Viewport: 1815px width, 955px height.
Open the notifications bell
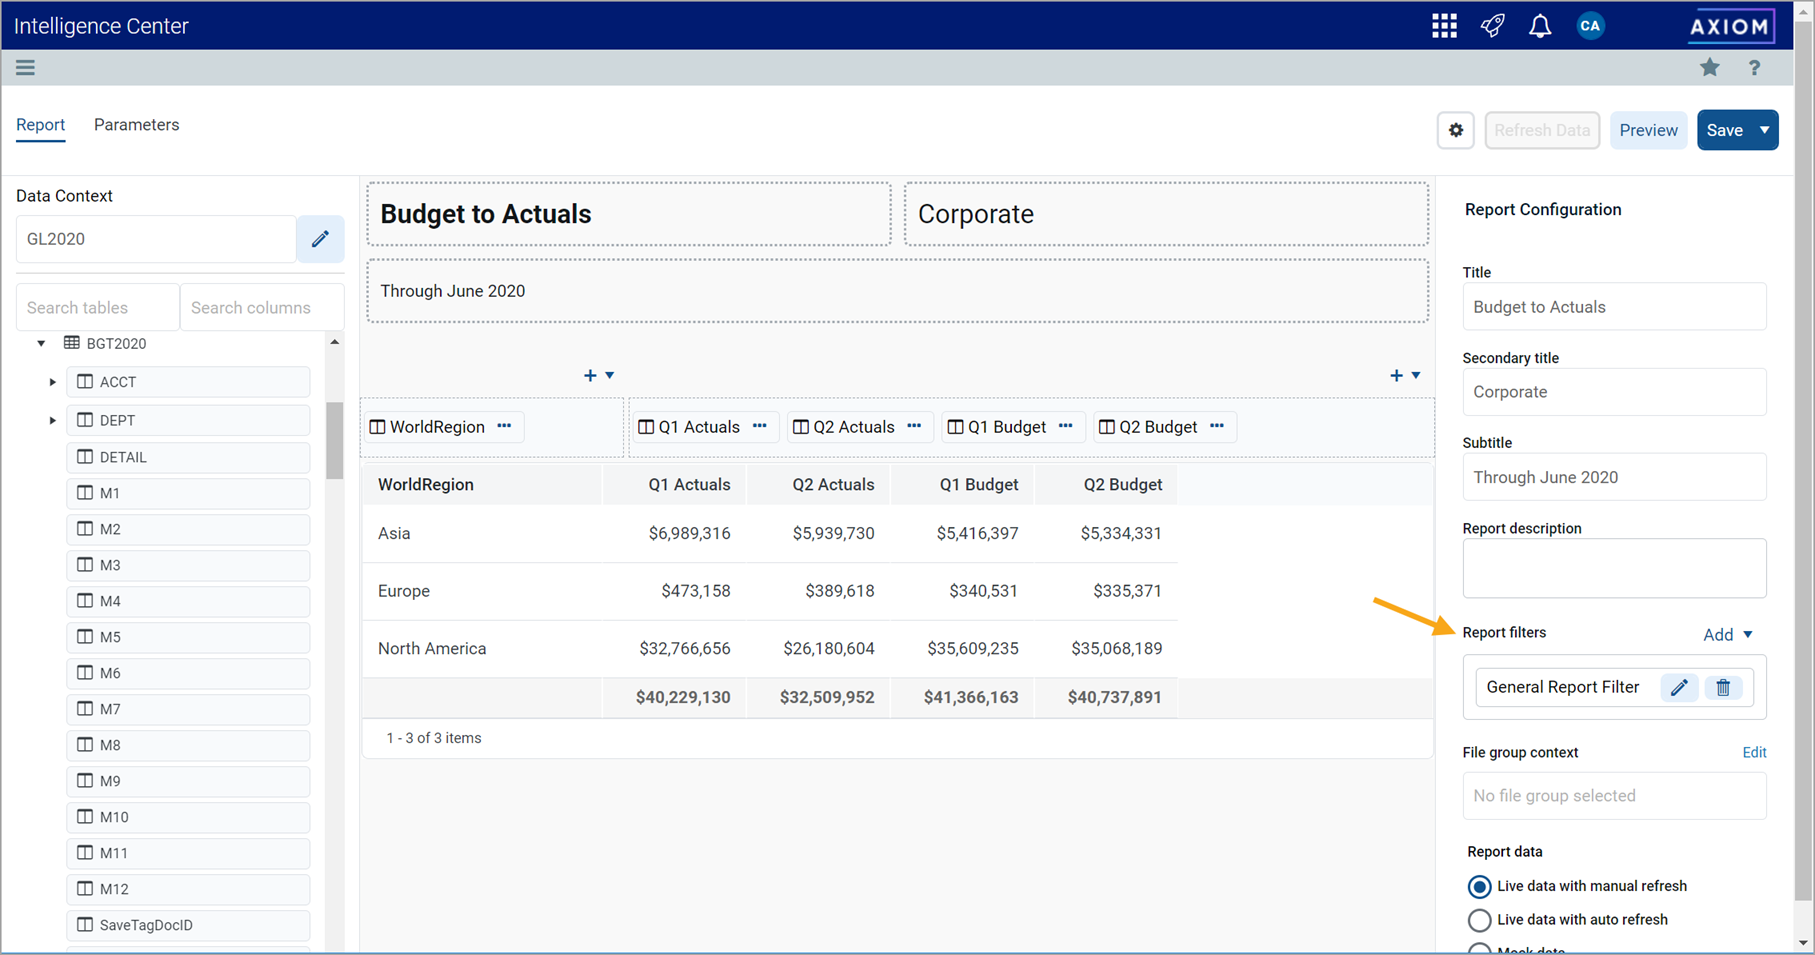(1540, 26)
